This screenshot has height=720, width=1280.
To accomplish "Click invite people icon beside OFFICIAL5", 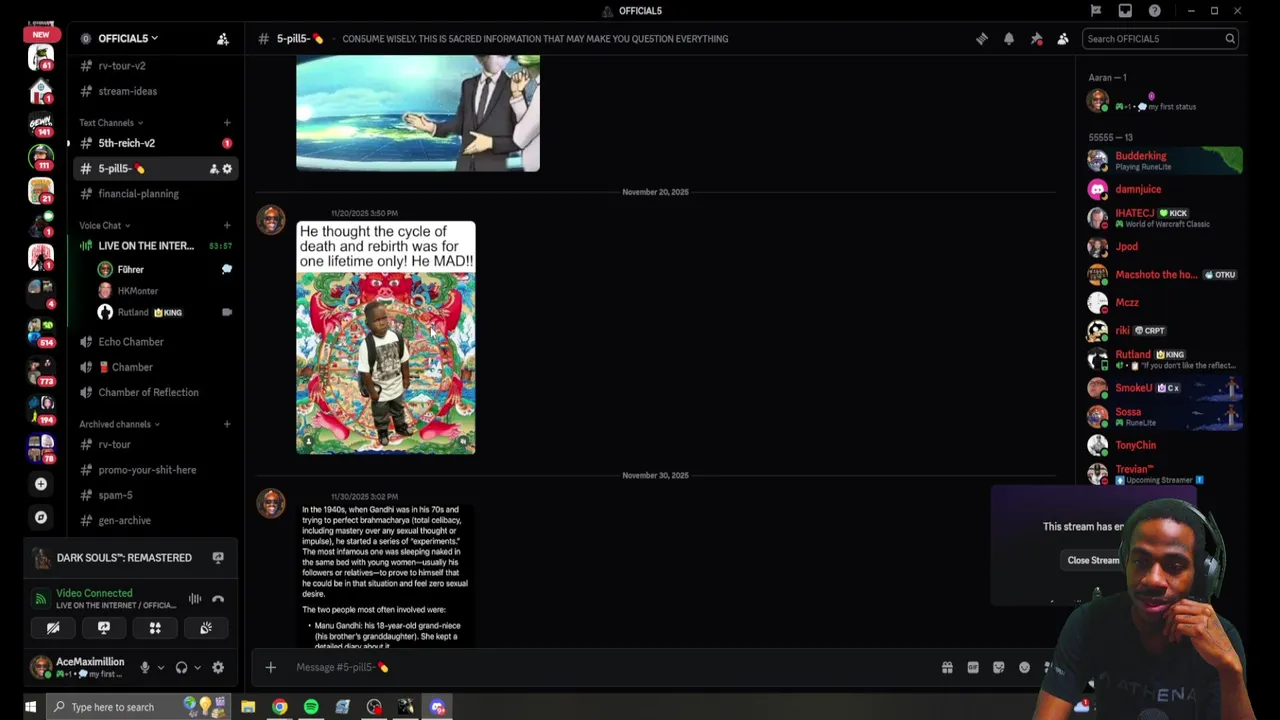I will pyautogui.click(x=223, y=39).
